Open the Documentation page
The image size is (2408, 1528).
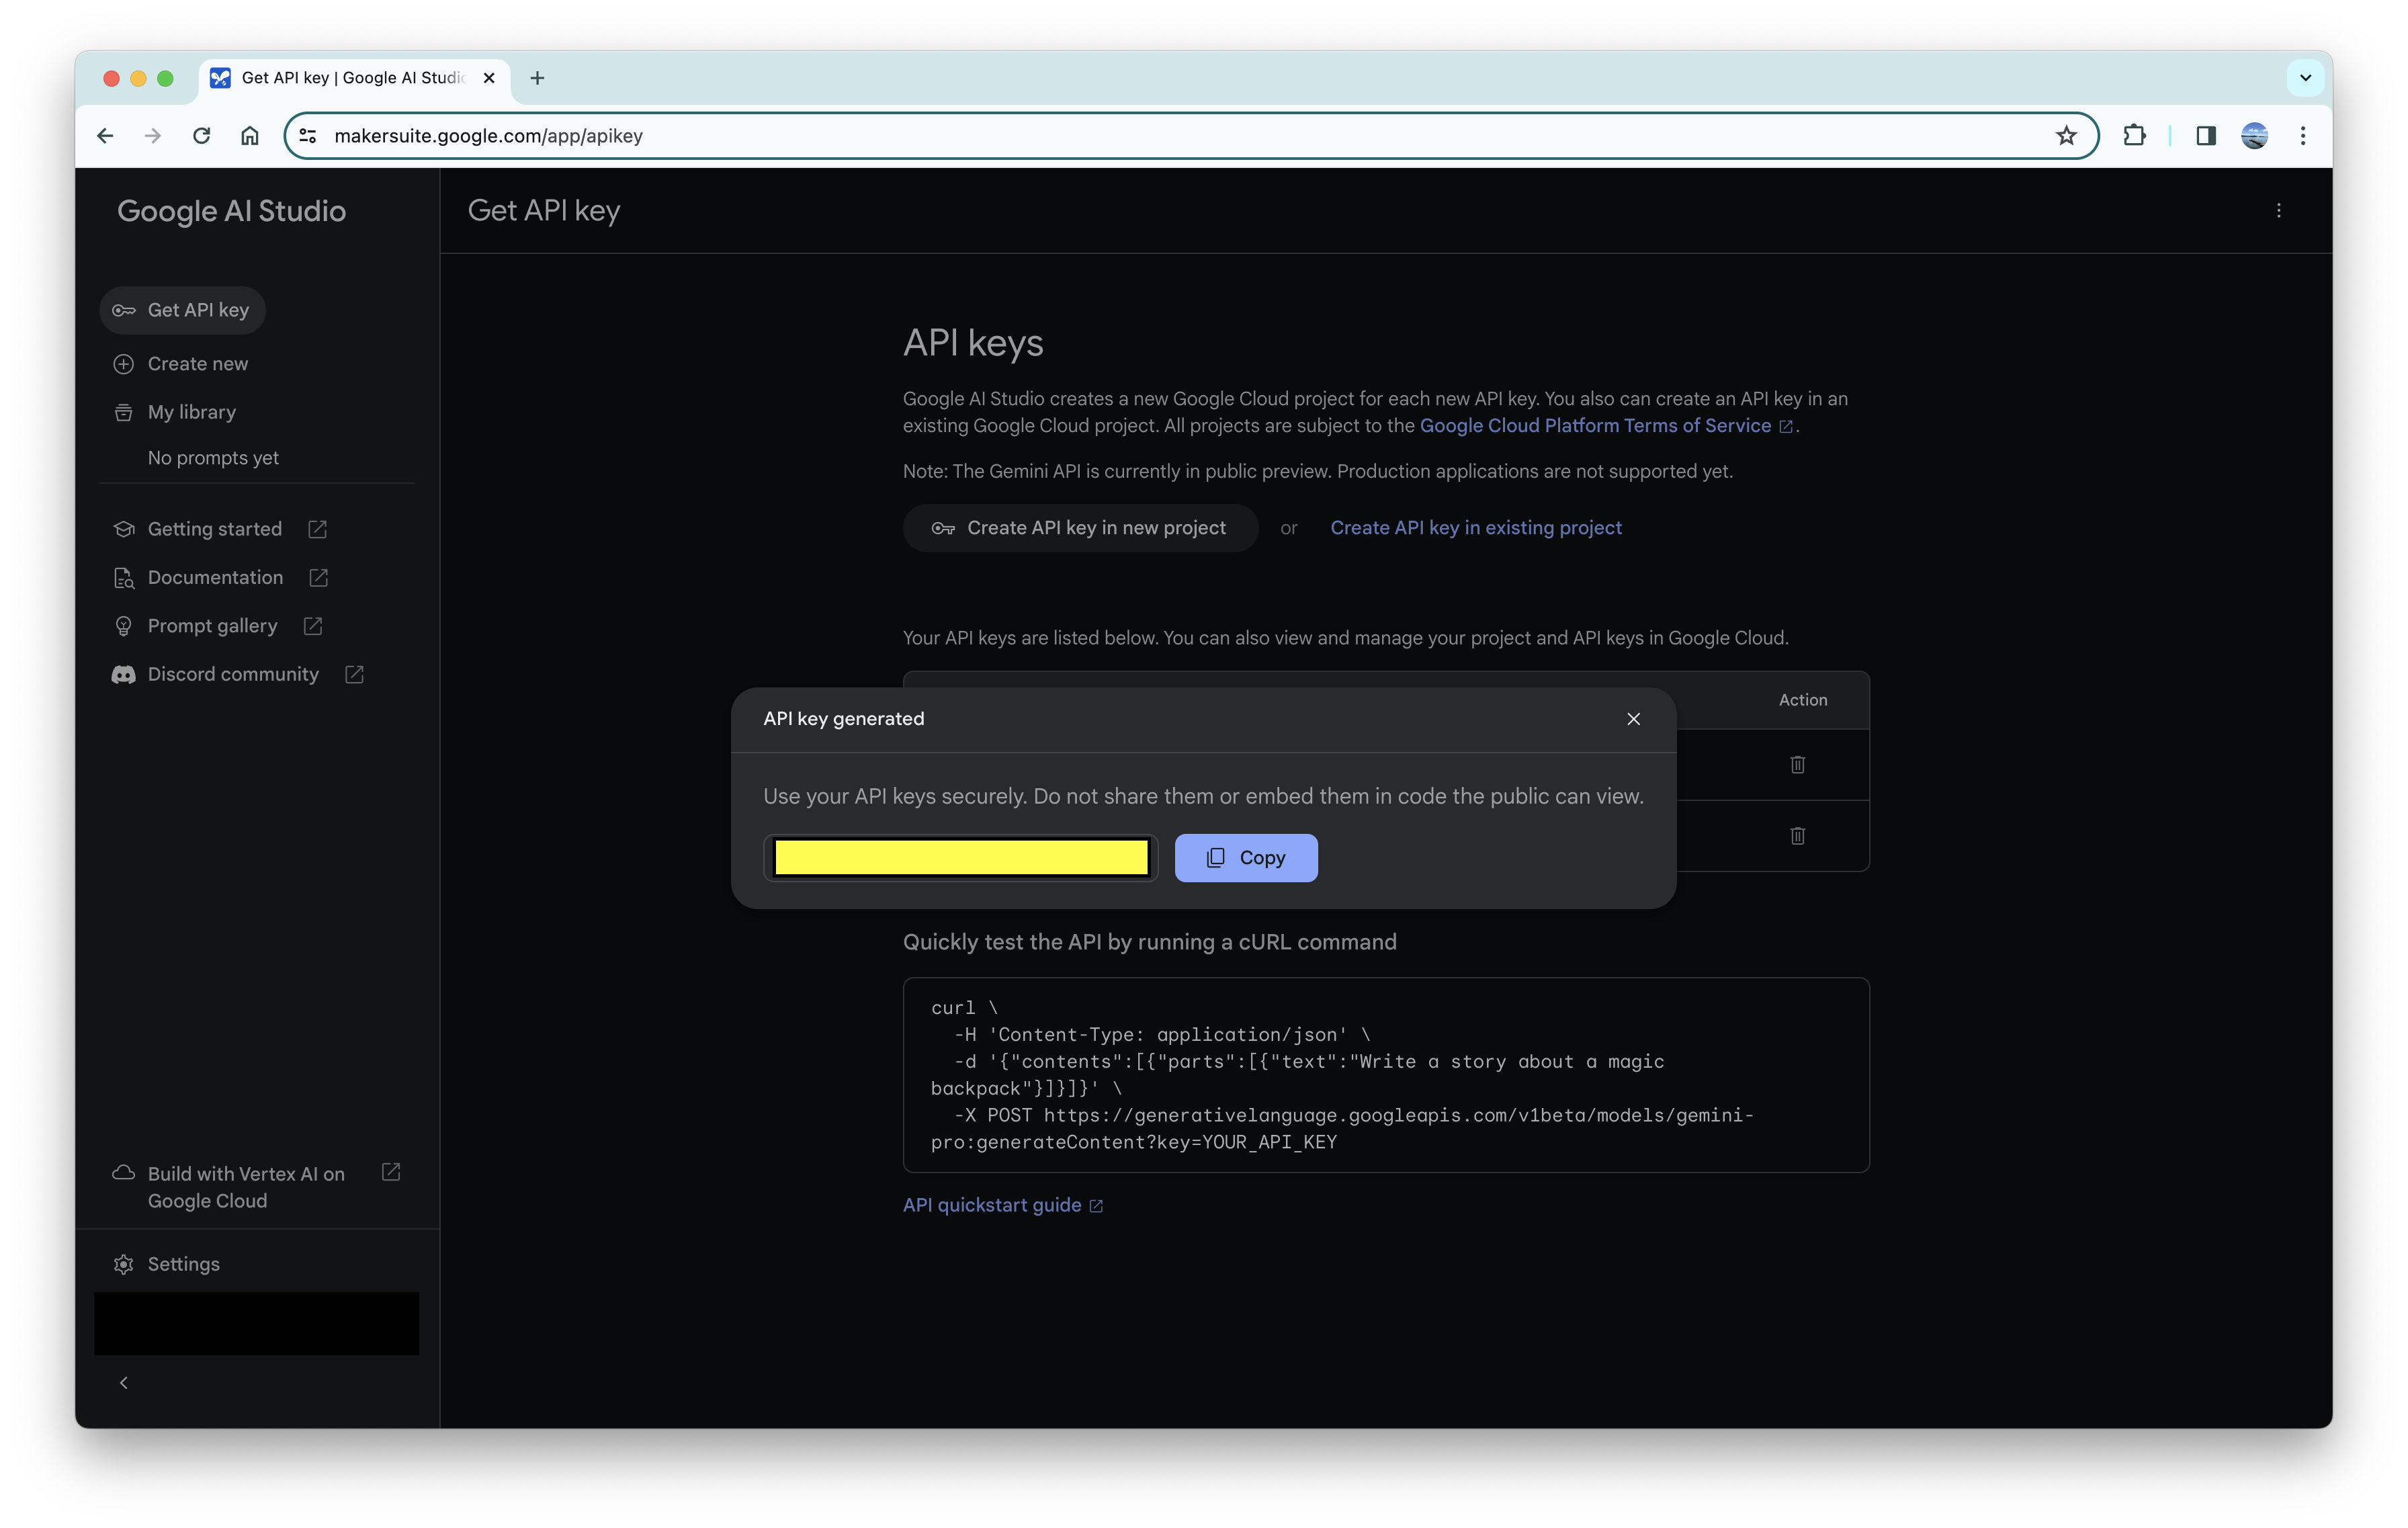pyautogui.click(x=214, y=577)
